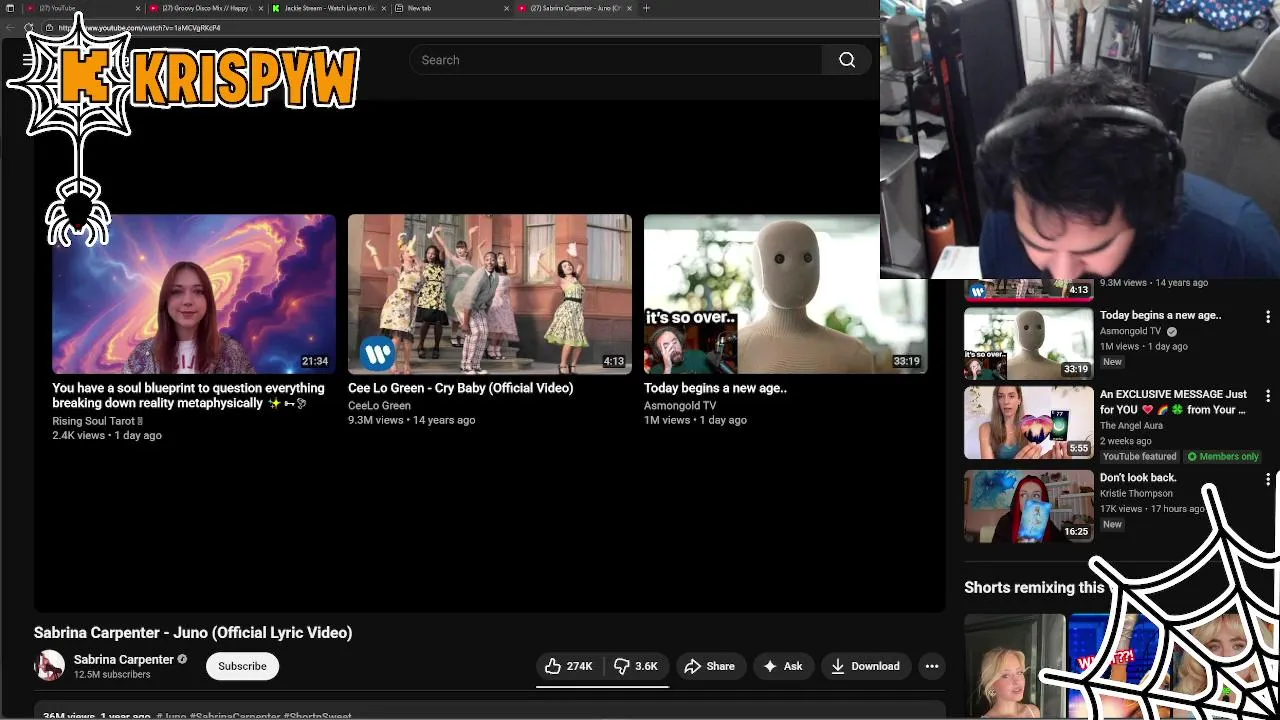Click the '12.5M subscribers' text
The image size is (1280, 720).
click(112, 675)
